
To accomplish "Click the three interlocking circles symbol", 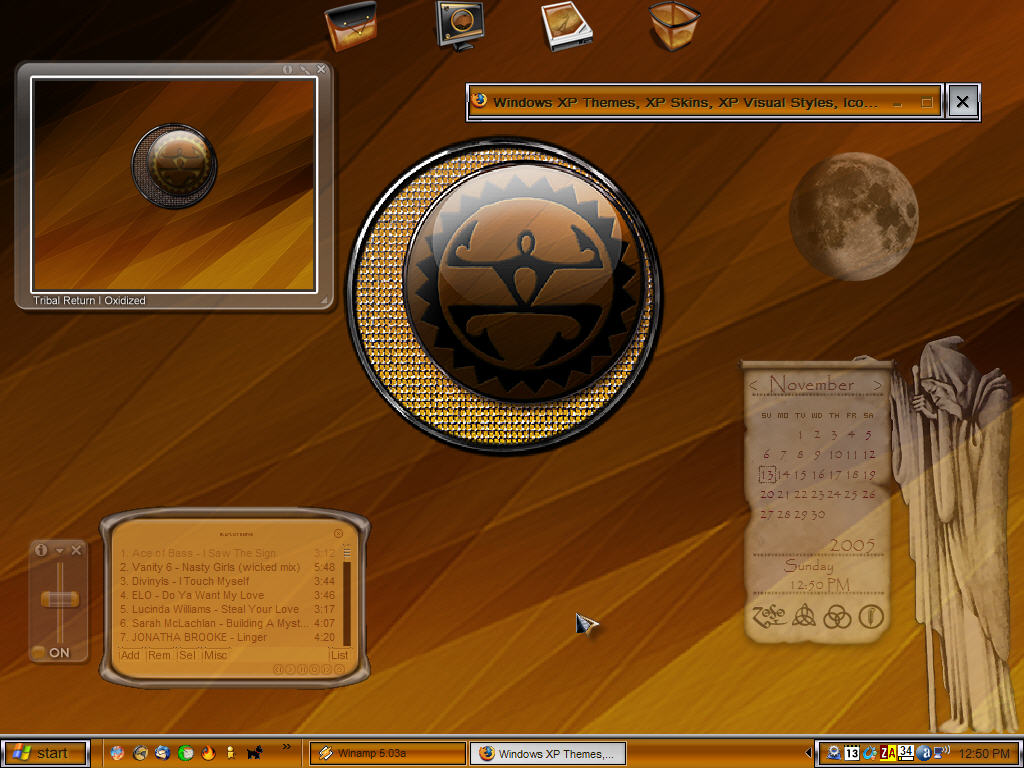I will pyautogui.click(x=837, y=616).
